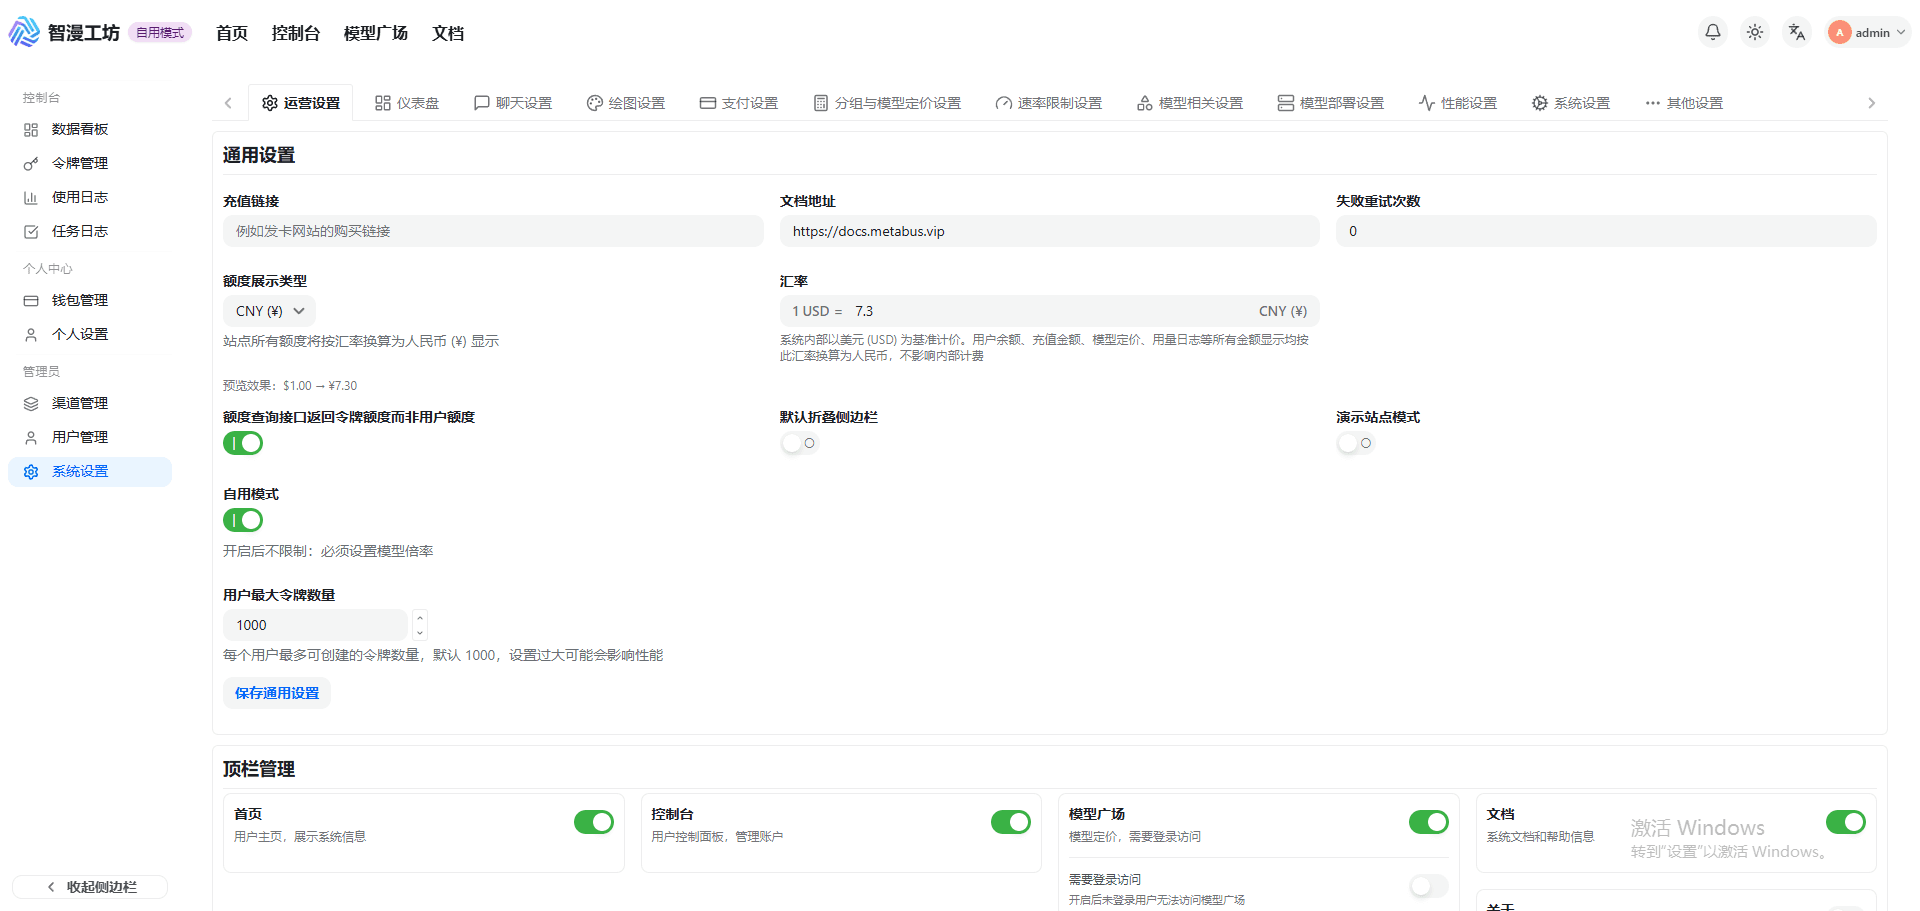Image resolution: width=1920 pixels, height=911 pixels.
Task: Click the 聊天设置 tab chat bubble icon
Action: point(482,103)
